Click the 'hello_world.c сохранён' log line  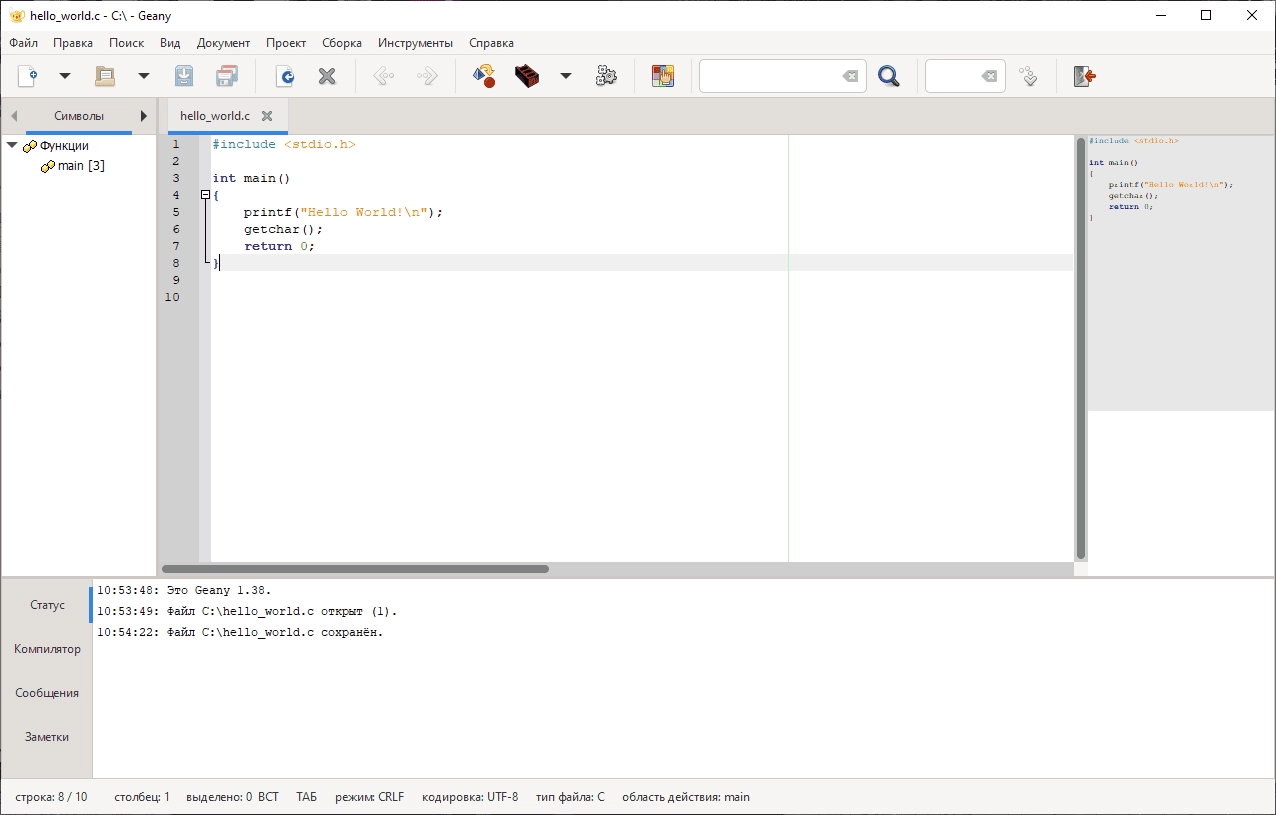(240, 632)
